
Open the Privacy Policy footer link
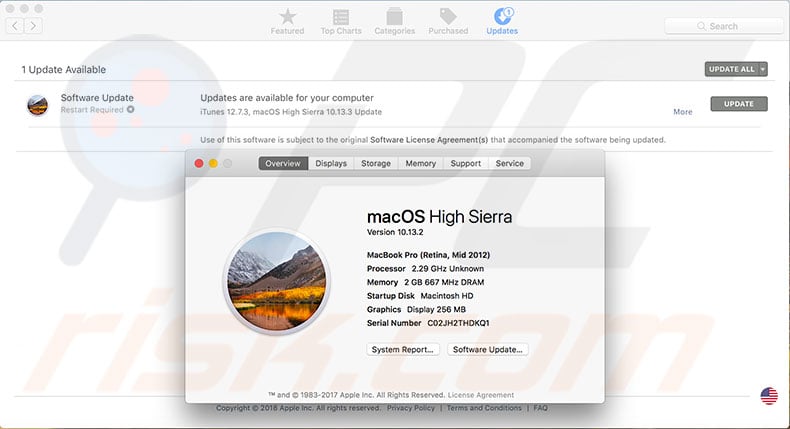[411, 408]
